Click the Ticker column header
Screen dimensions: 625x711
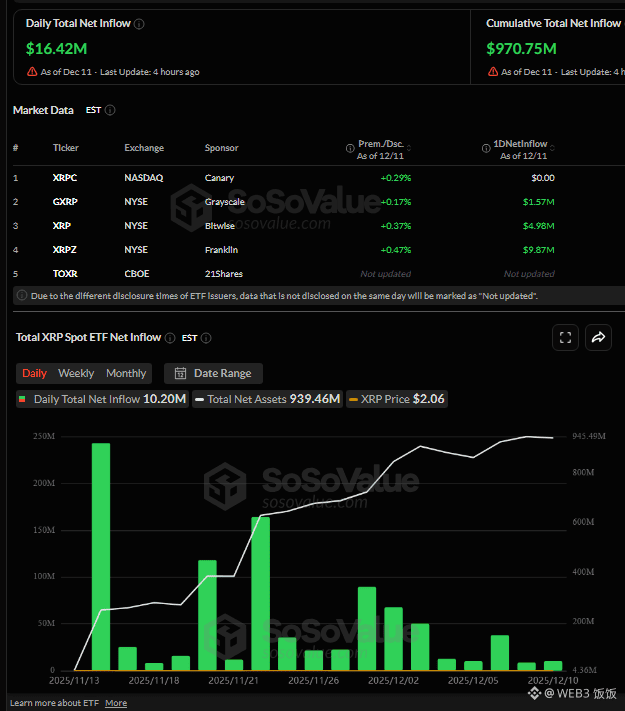[66, 148]
